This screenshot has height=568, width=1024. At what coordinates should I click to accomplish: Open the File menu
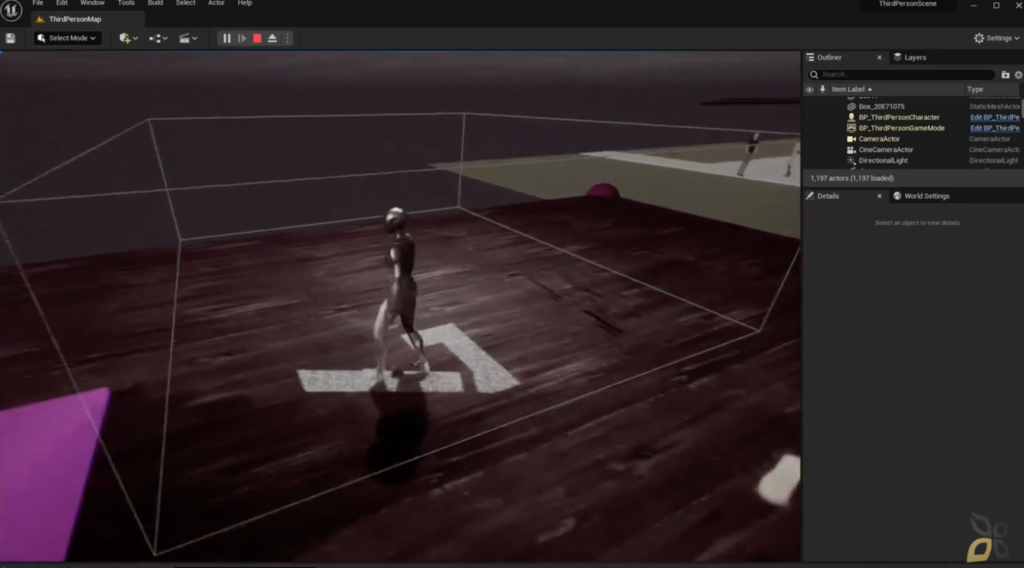click(x=38, y=3)
